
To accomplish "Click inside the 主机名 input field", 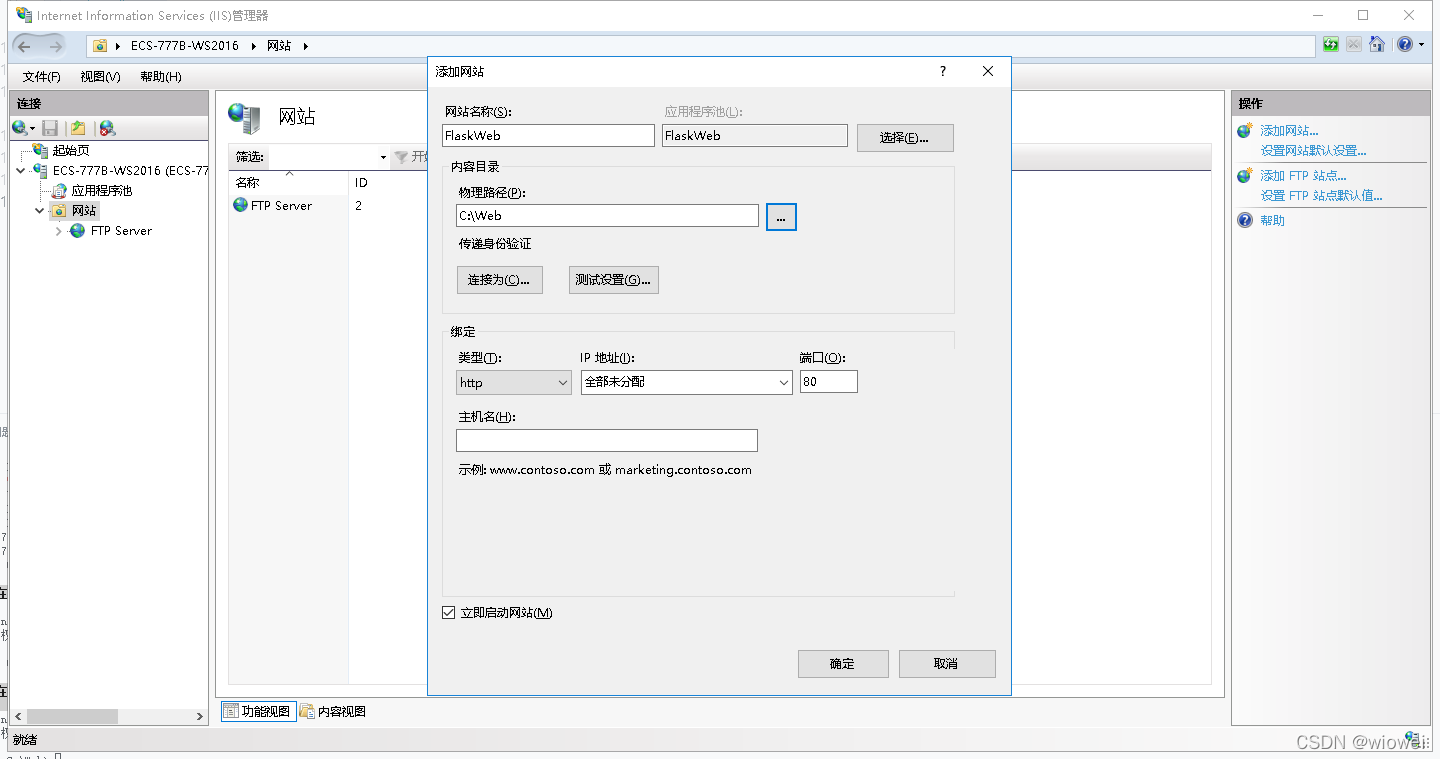I will [606, 440].
